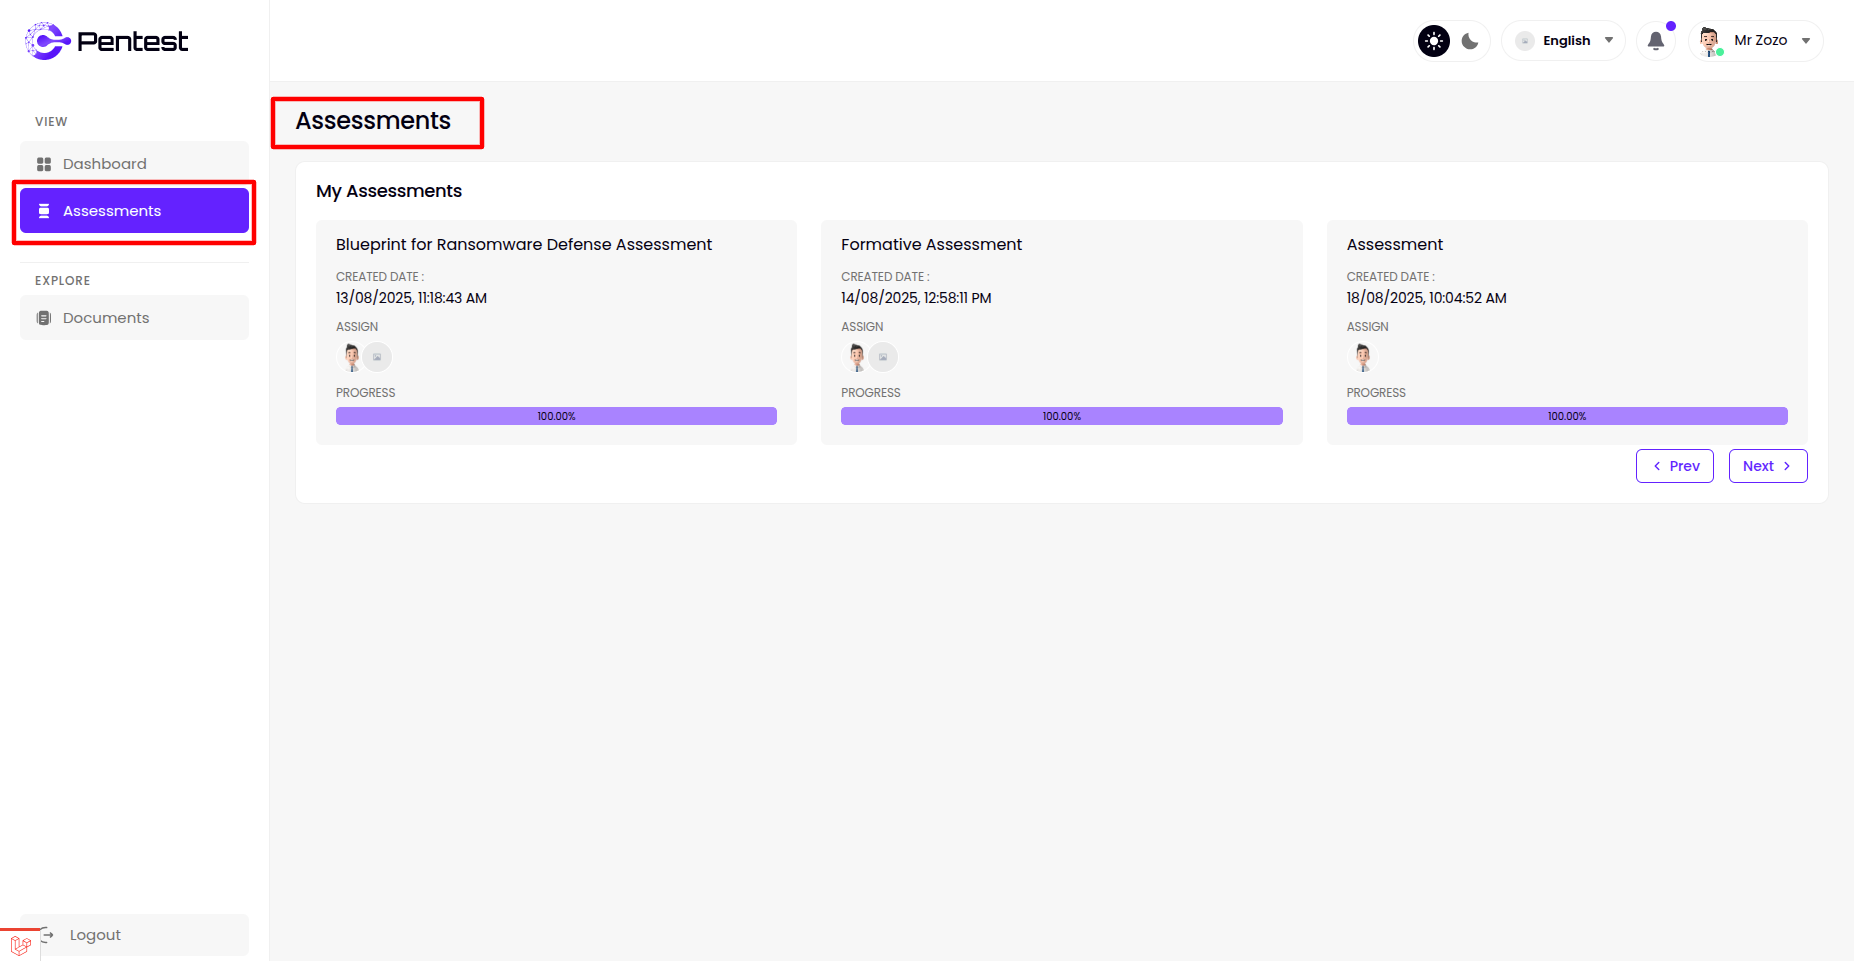Image resolution: width=1854 pixels, height=961 pixels.
Task: Click the Dashboard grid icon
Action: 44,164
